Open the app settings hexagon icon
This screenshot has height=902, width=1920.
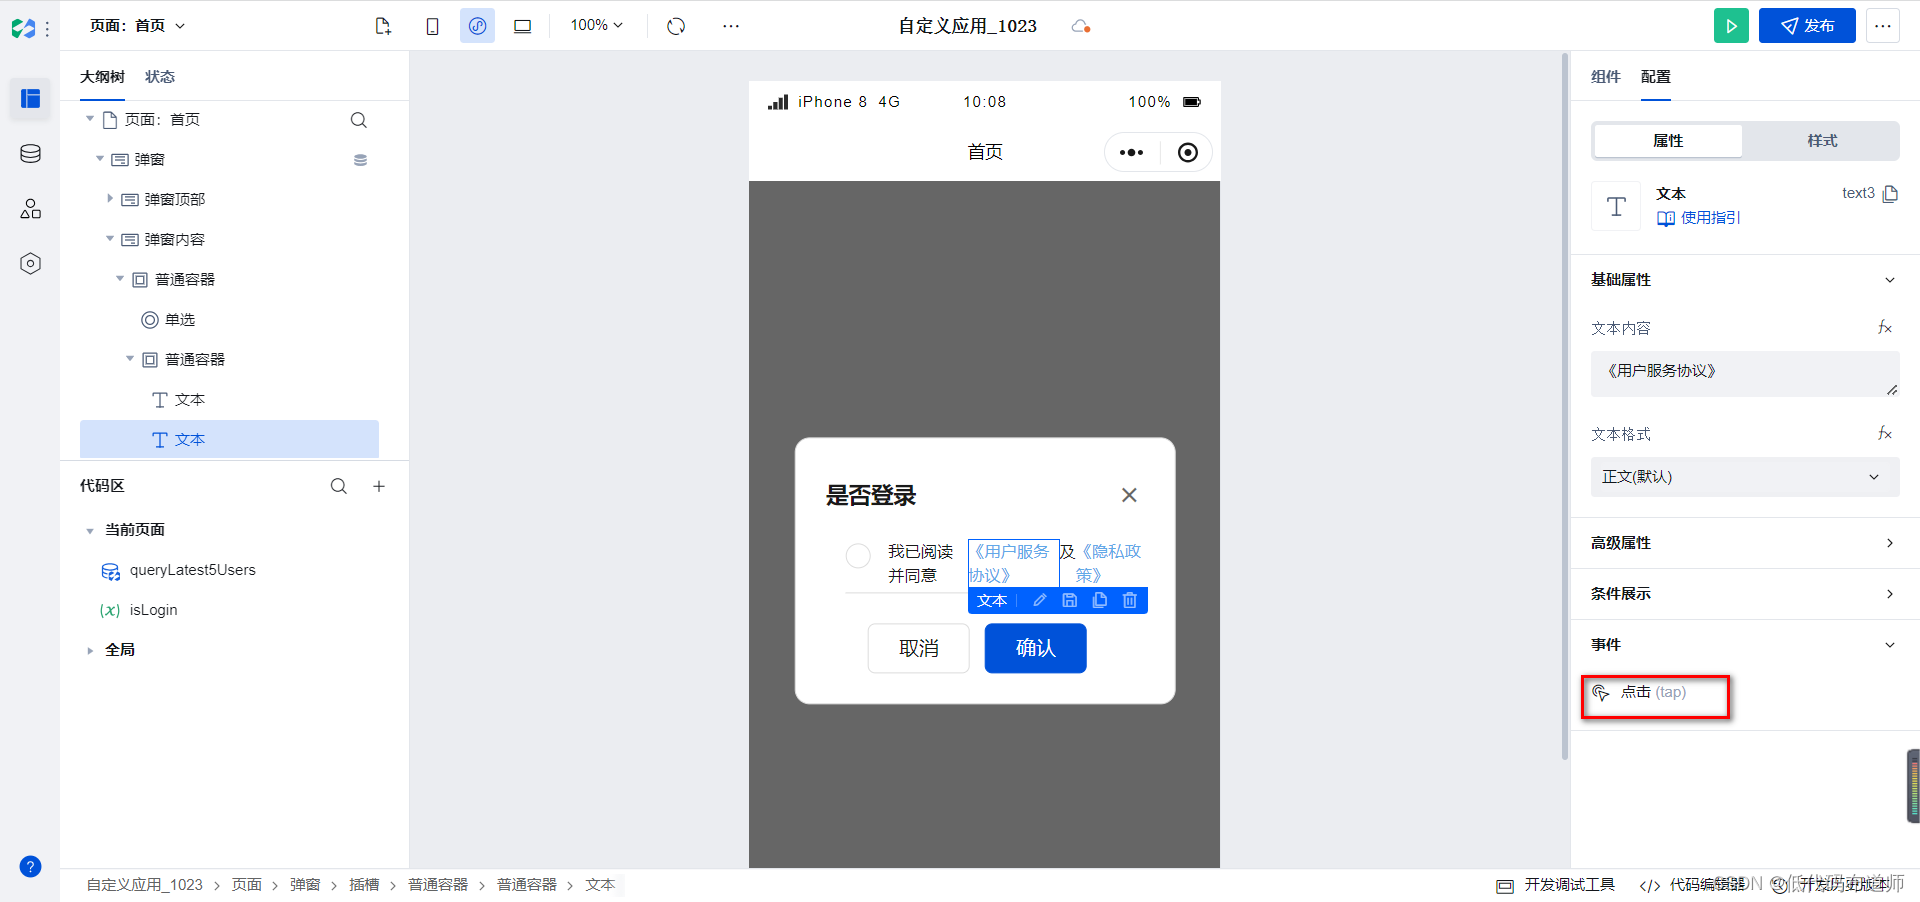pyautogui.click(x=30, y=263)
